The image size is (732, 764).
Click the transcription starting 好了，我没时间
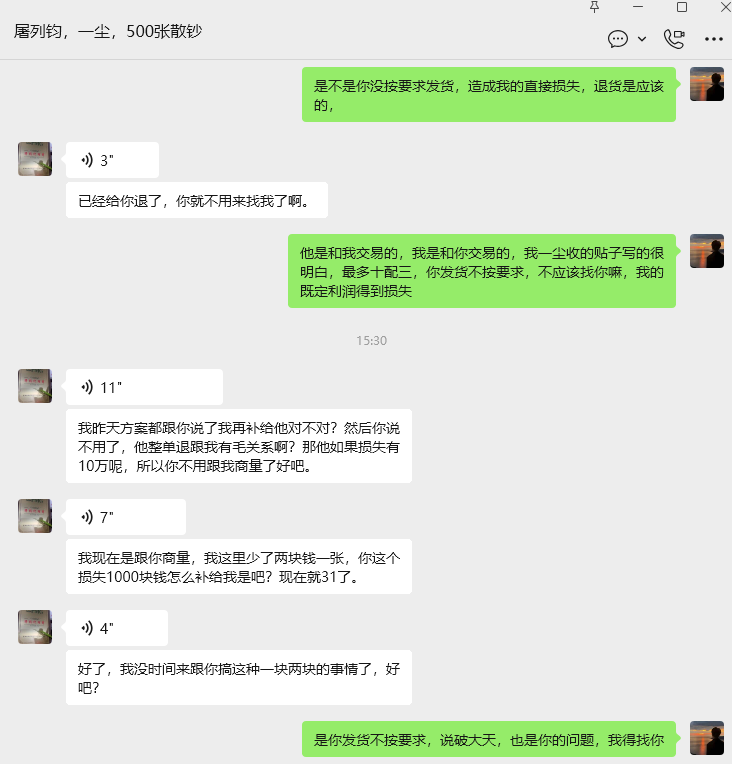click(x=239, y=678)
